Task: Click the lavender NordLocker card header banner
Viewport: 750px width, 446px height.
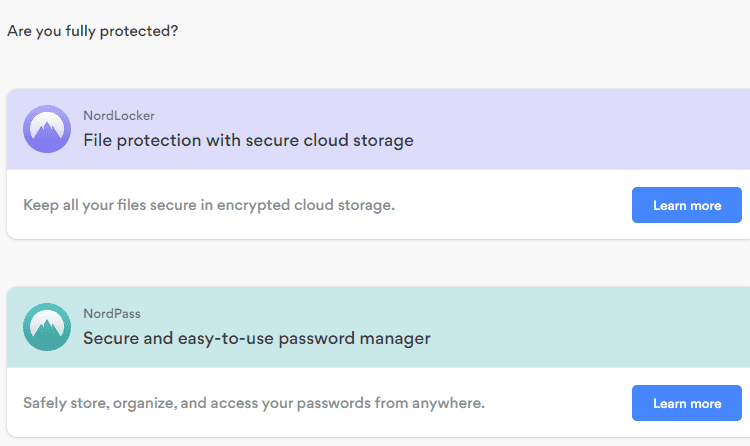Action: [x=378, y=129]
